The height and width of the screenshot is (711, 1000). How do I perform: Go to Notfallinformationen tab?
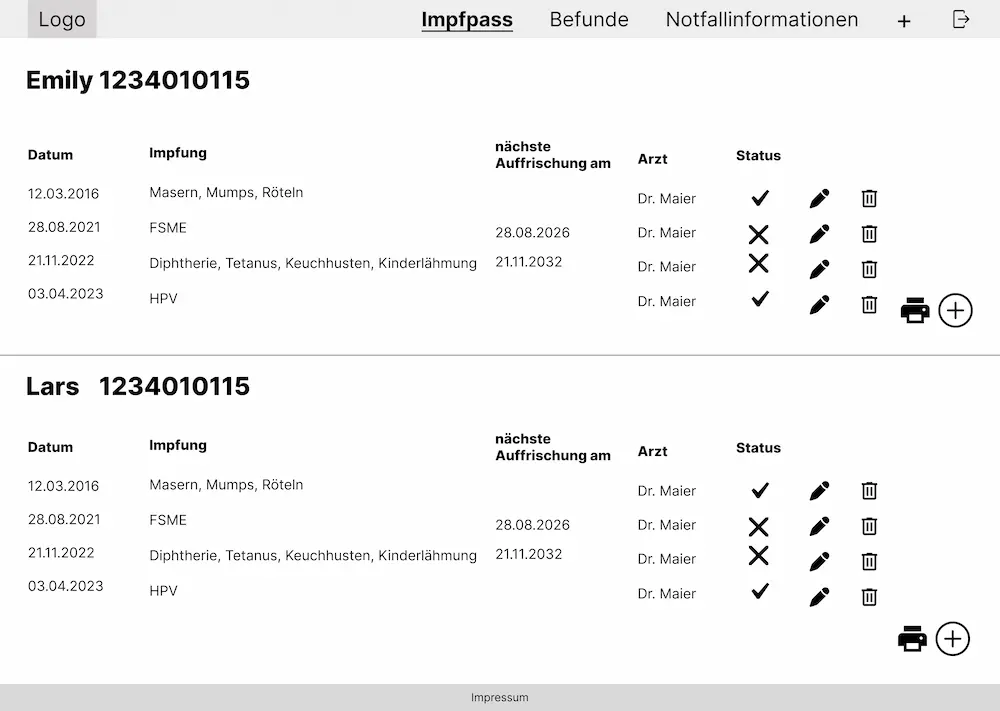tap(762, 20)
